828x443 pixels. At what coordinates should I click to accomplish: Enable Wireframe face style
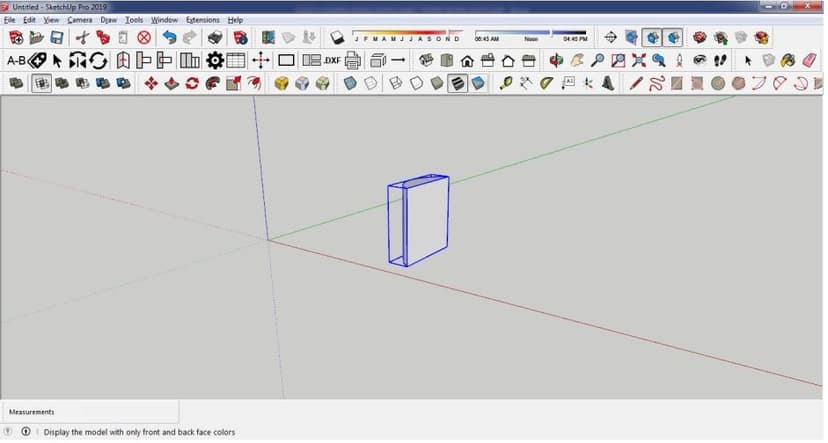coord(396,83)
